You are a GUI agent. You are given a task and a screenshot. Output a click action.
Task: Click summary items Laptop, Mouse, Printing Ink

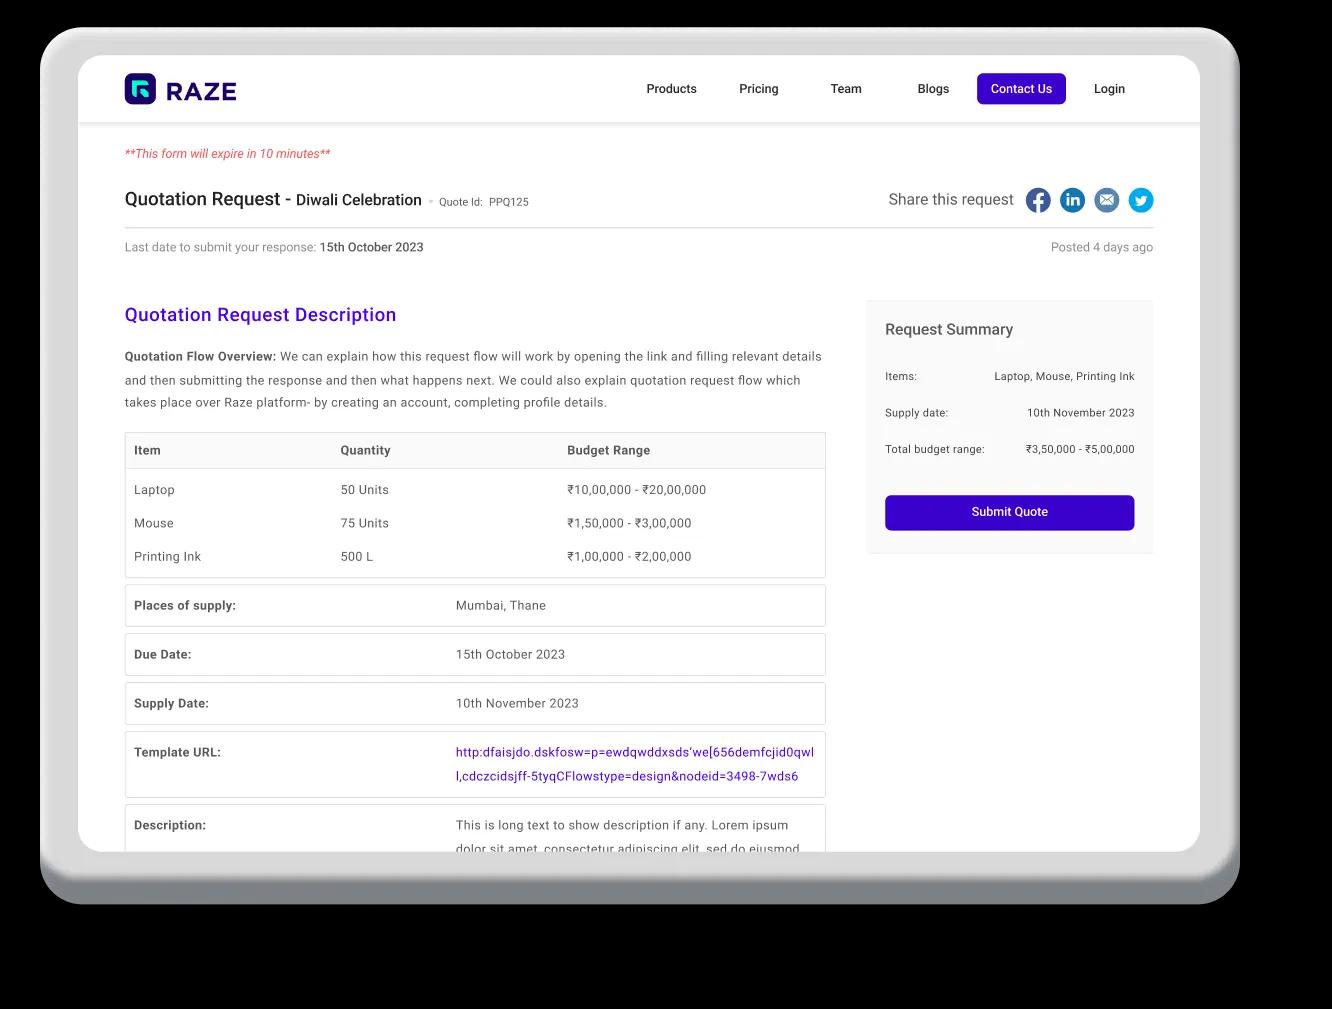1064,376
